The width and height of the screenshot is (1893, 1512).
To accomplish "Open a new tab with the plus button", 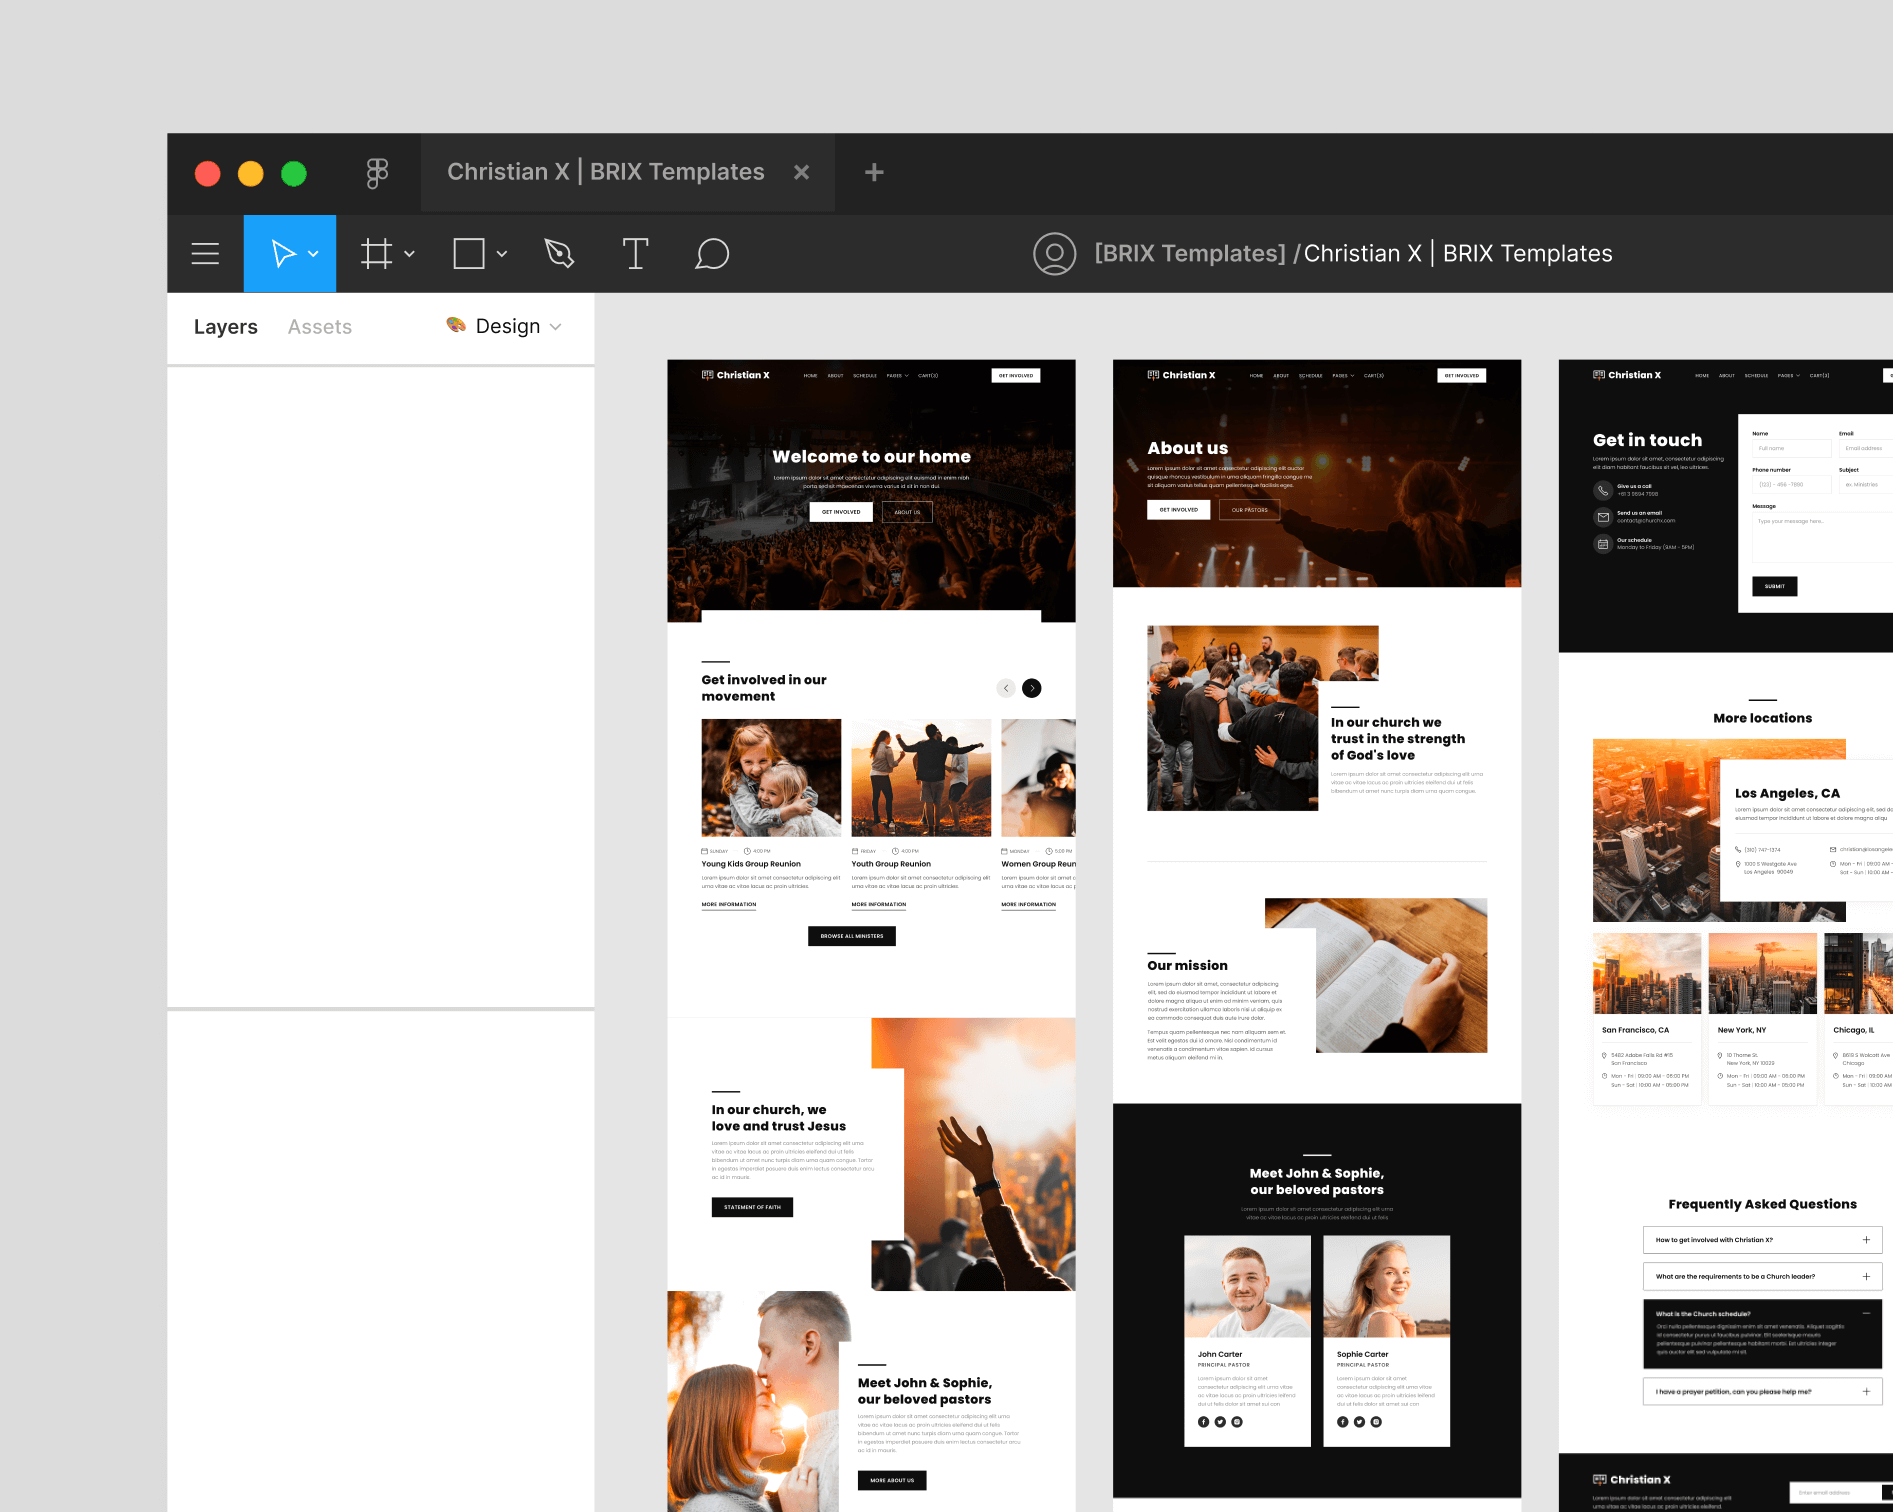I will pos(873,172).
